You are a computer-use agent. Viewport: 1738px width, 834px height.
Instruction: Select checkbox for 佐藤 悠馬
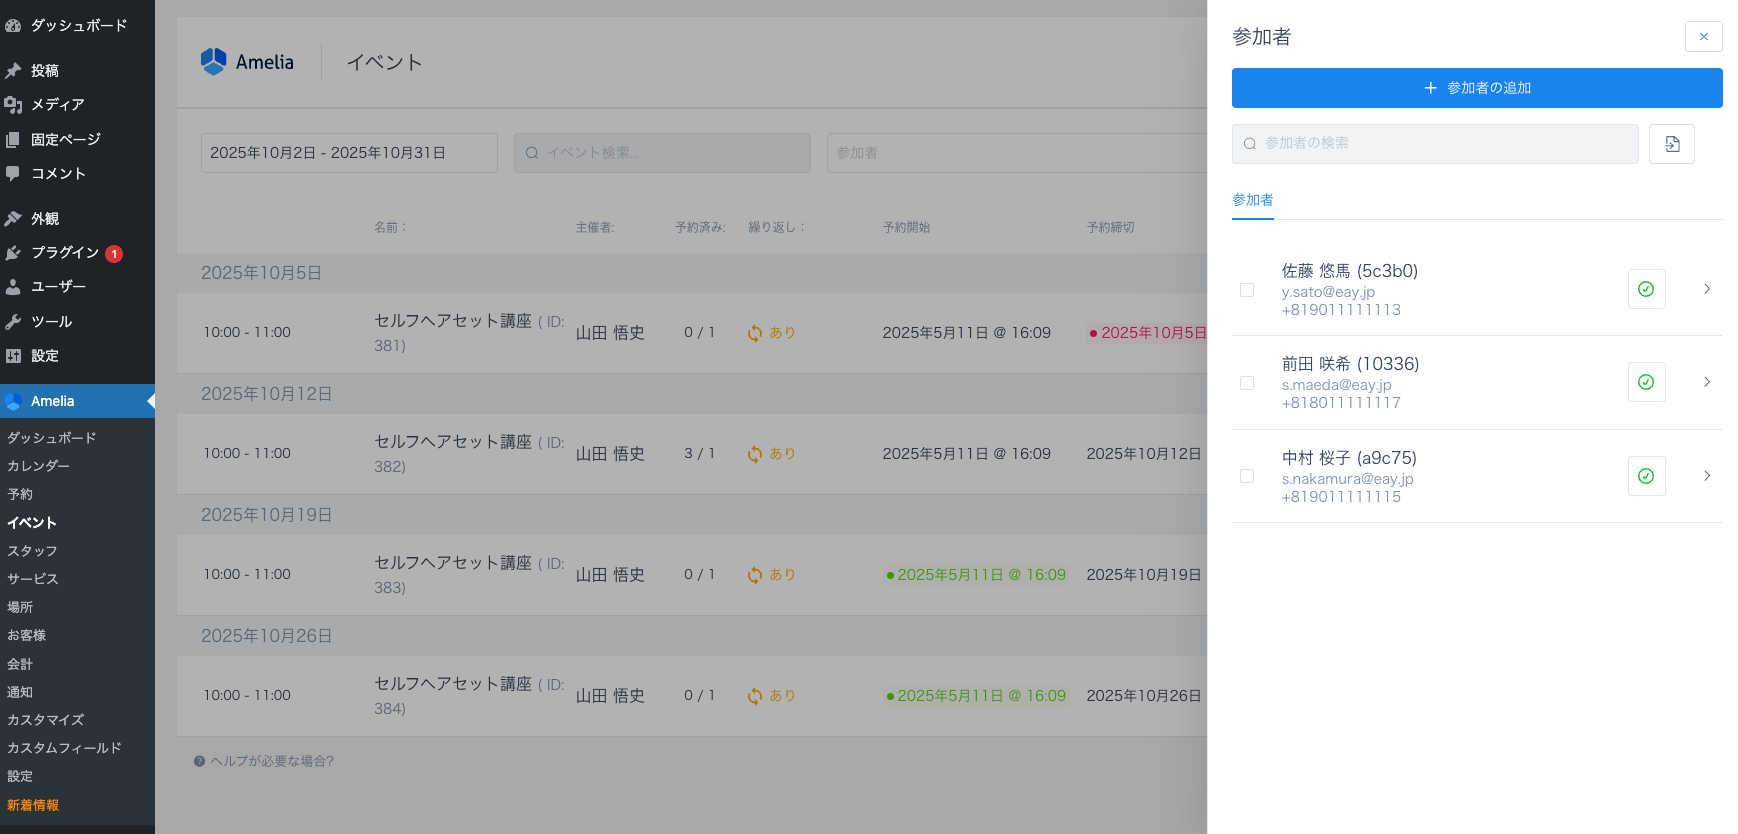[x=1246, y=290]
